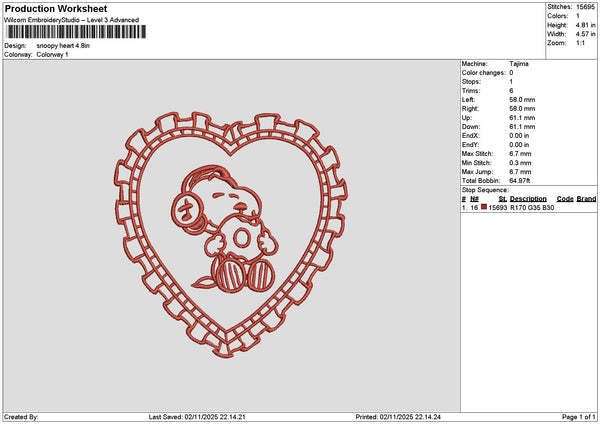This screenshot has width=600, height=424.
Task: Click the Height value 4.81 in
Action: coord(585,25)
